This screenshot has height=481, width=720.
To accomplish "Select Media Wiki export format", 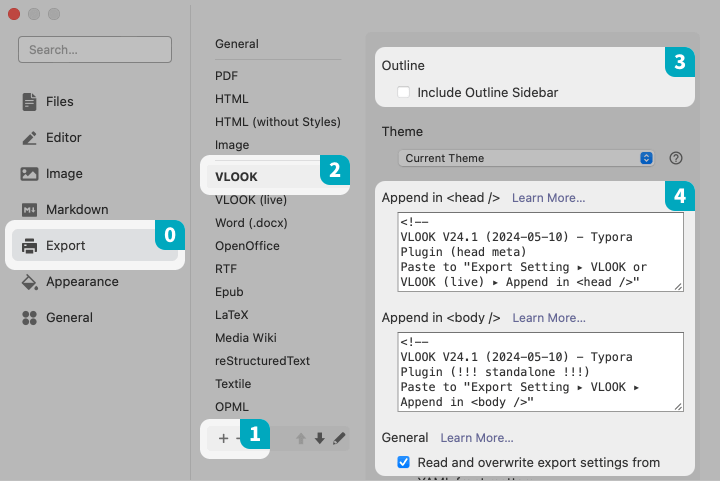I will (x=246, y=338).
